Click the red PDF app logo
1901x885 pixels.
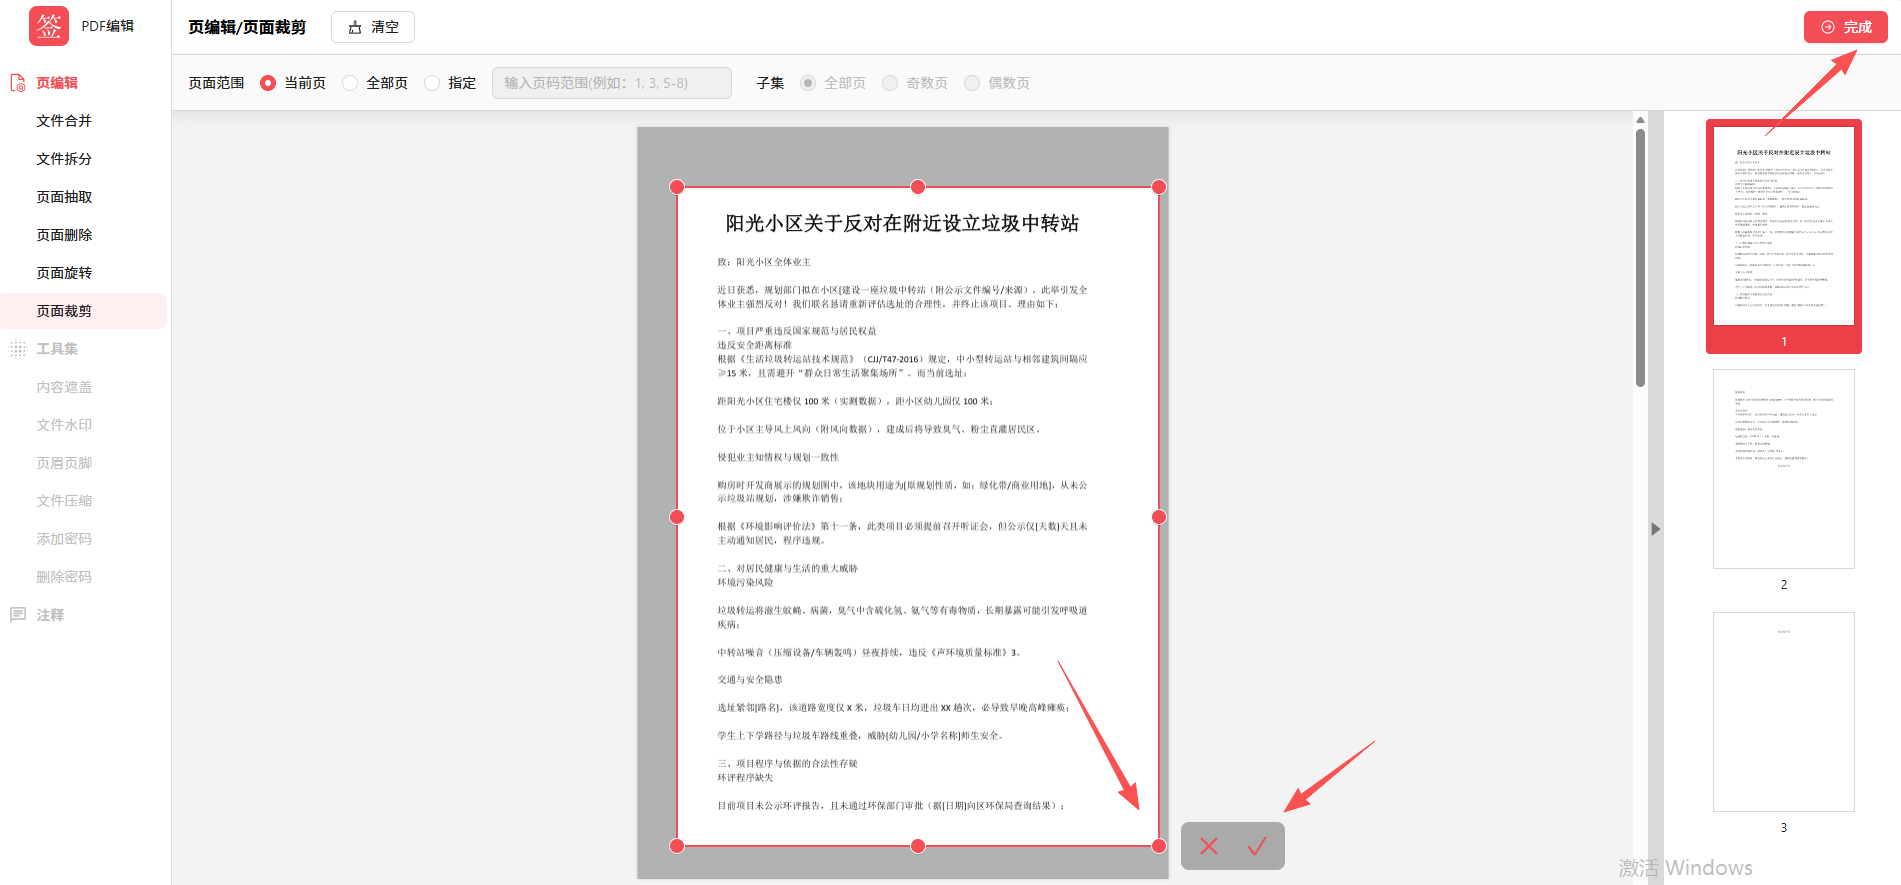tap(49, 26)
